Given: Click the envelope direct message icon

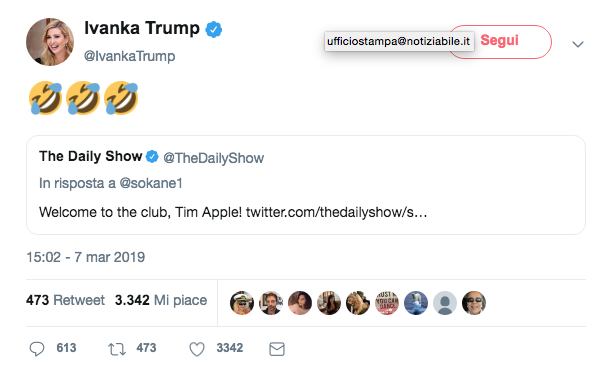Looking at the screenshot, I should coord(277,349).
